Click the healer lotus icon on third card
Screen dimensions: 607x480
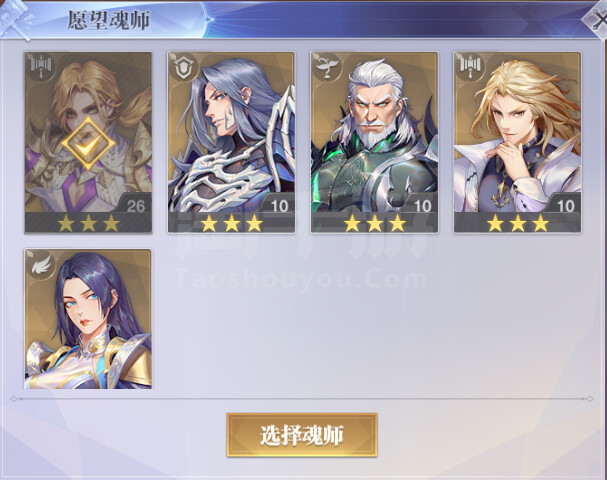pos(326,67)
